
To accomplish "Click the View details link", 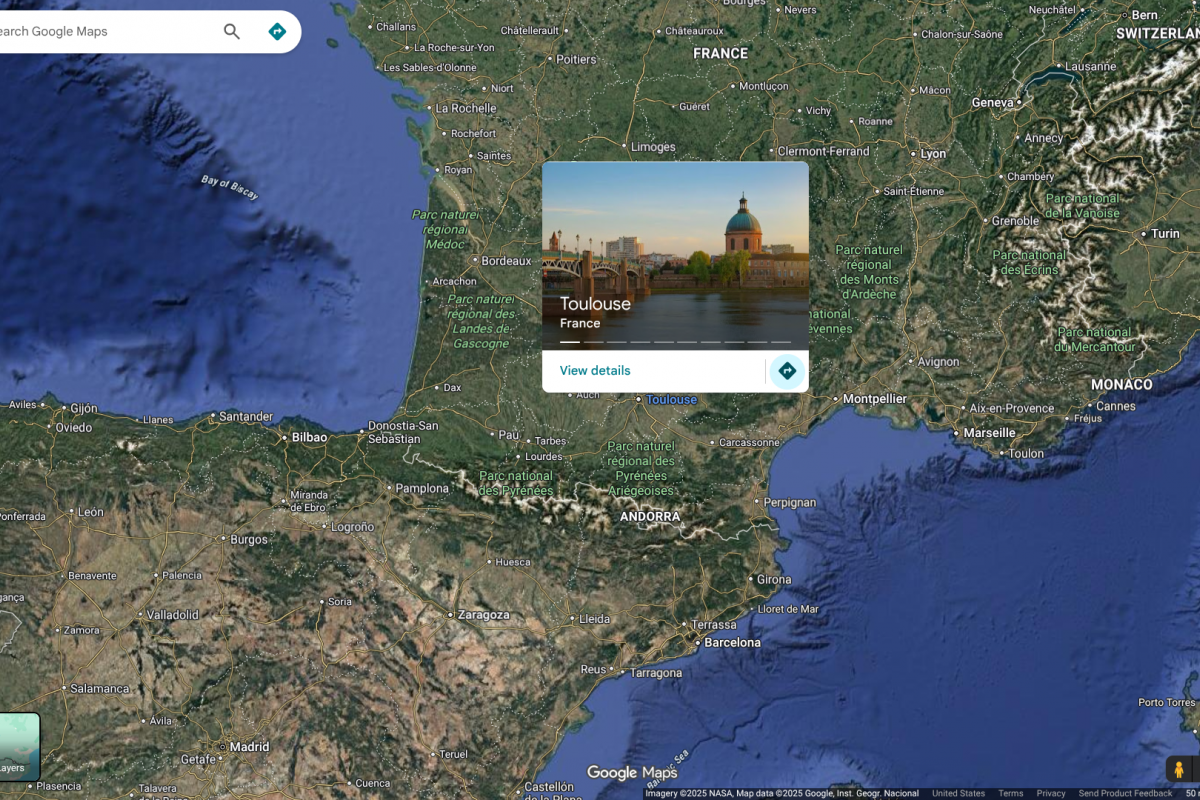I will [x=595, y=371].
